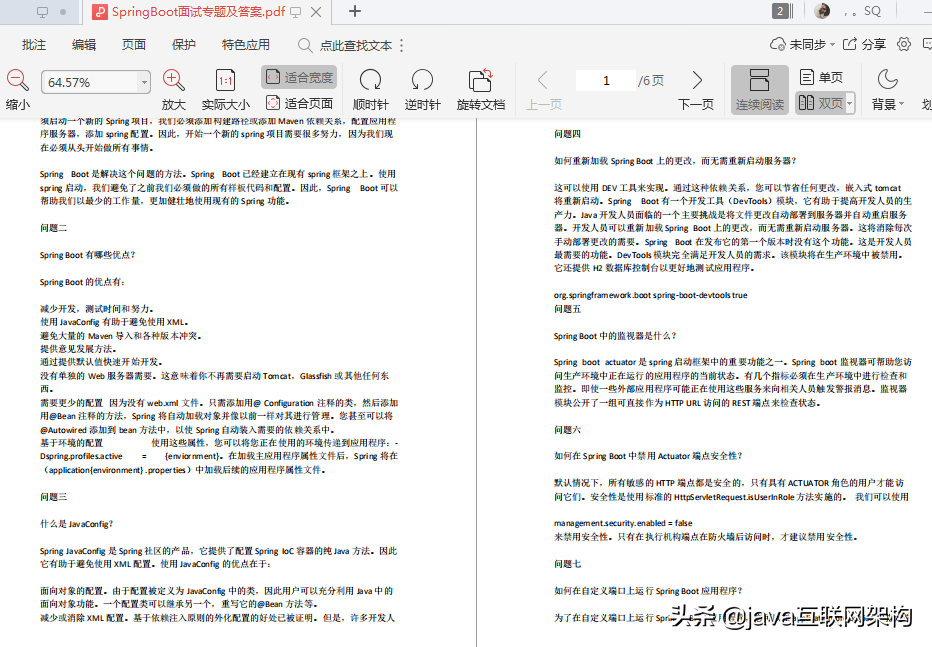Click heading 问题六 in right page

click(568, 430)
